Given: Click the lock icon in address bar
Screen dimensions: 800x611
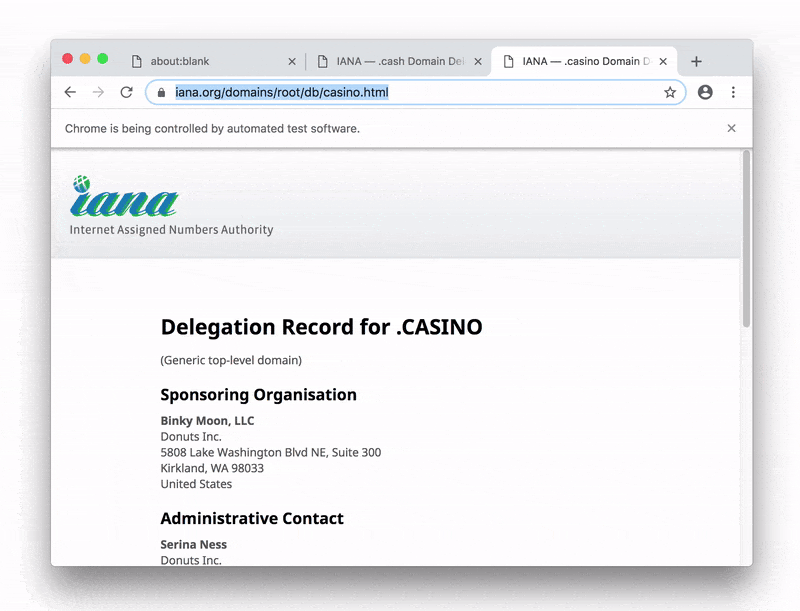Looking at the screenshot, I should coord(161,92).
